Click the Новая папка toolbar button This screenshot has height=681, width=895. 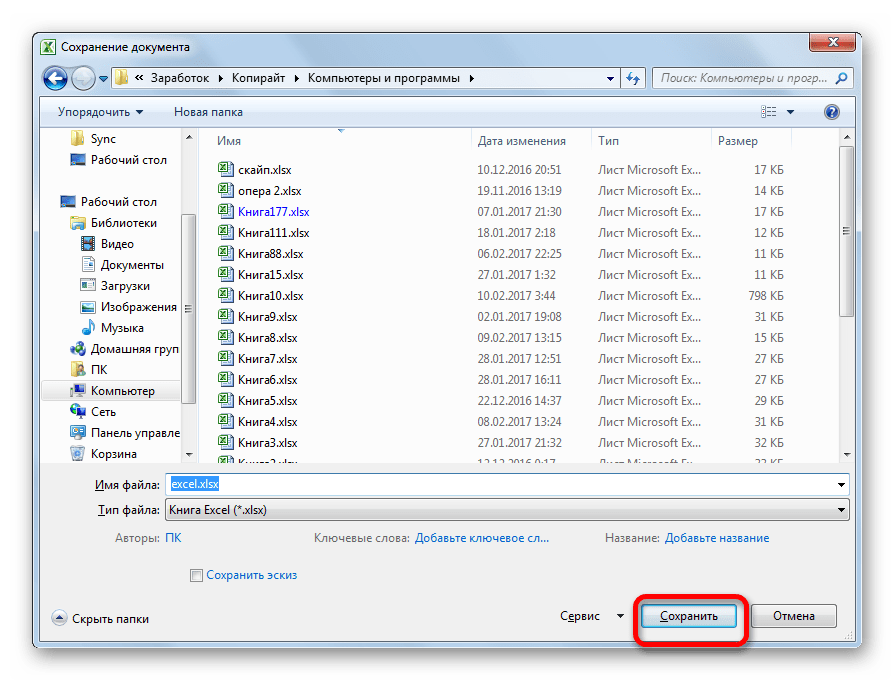(208, 112)
